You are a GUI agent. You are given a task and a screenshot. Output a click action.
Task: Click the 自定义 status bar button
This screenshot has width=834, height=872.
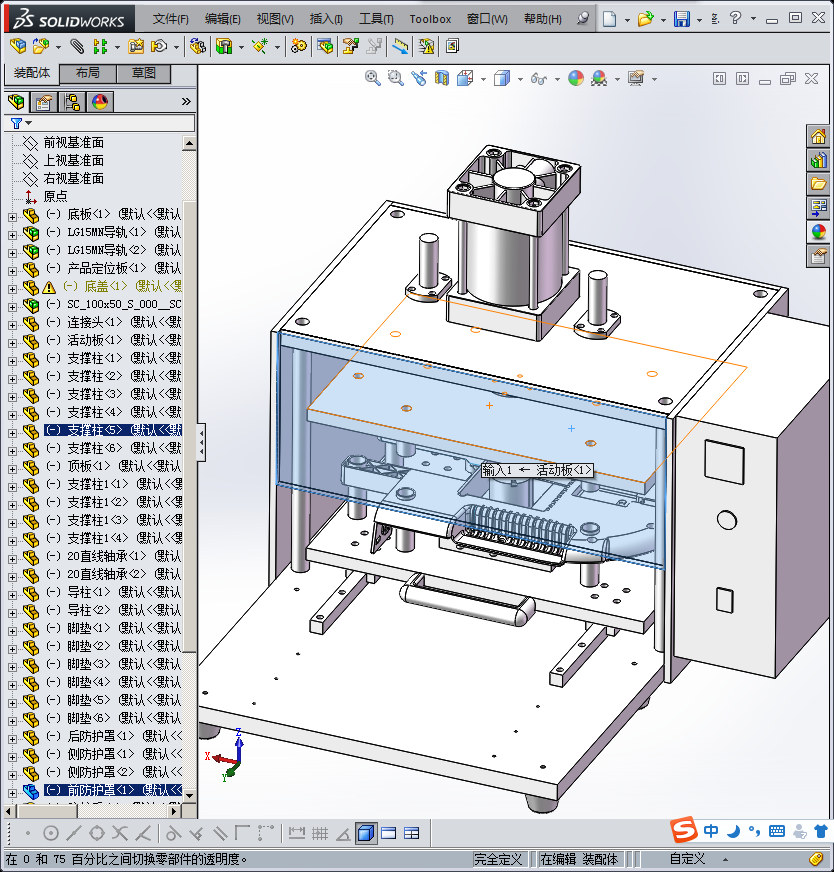(x=687, y=859)
